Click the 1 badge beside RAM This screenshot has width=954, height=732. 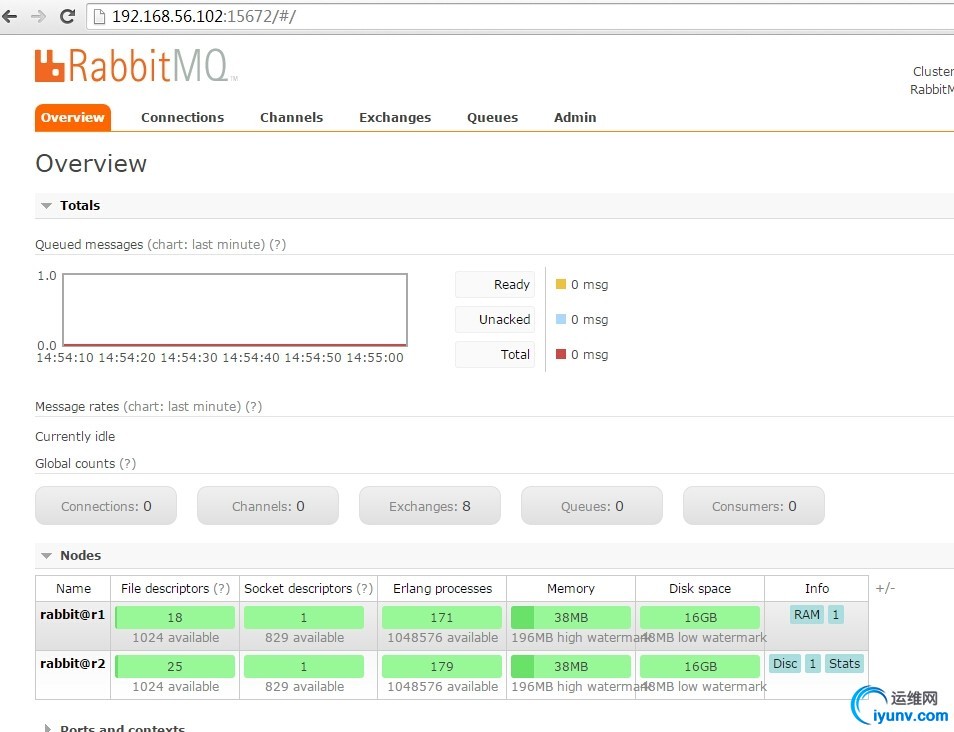[x=835, y=615]
